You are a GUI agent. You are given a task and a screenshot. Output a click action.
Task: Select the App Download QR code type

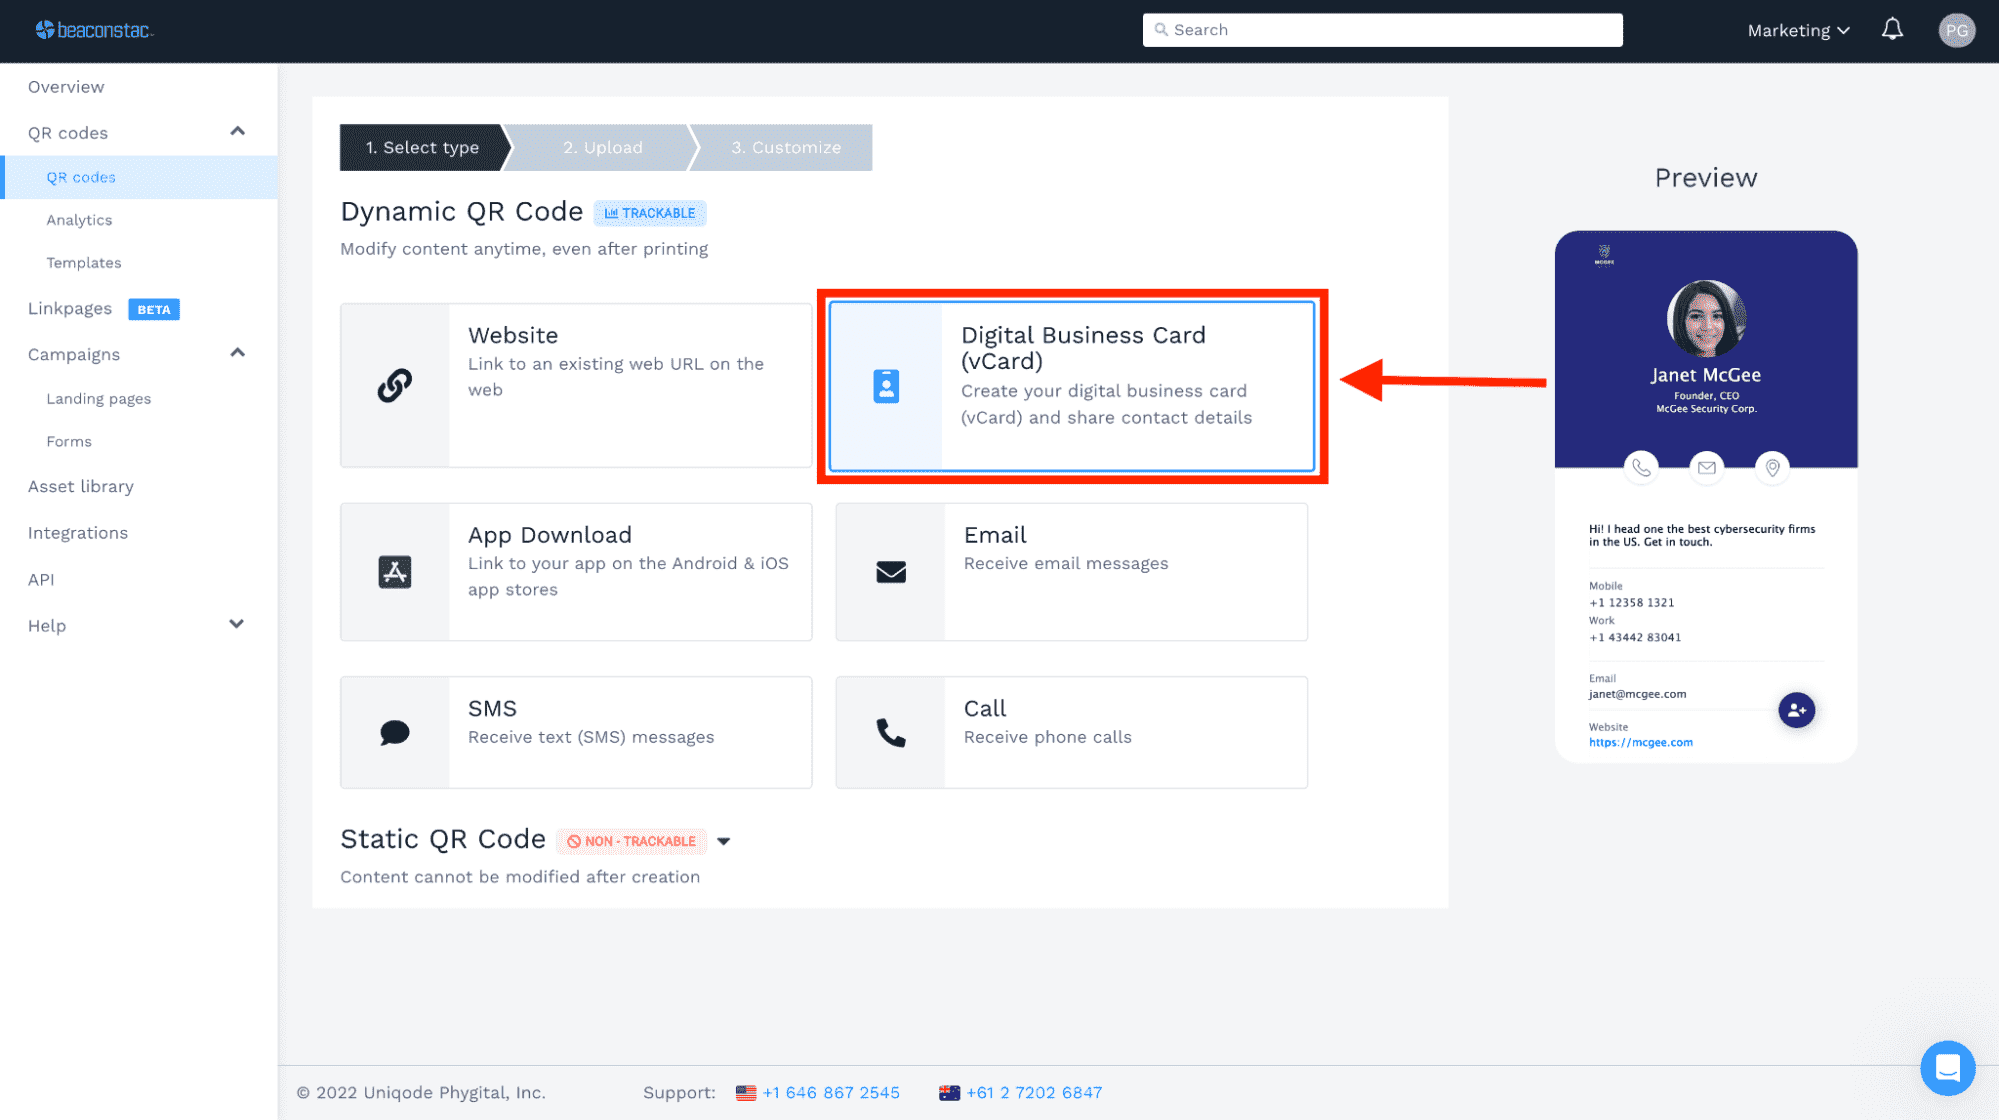pos(578,571)
